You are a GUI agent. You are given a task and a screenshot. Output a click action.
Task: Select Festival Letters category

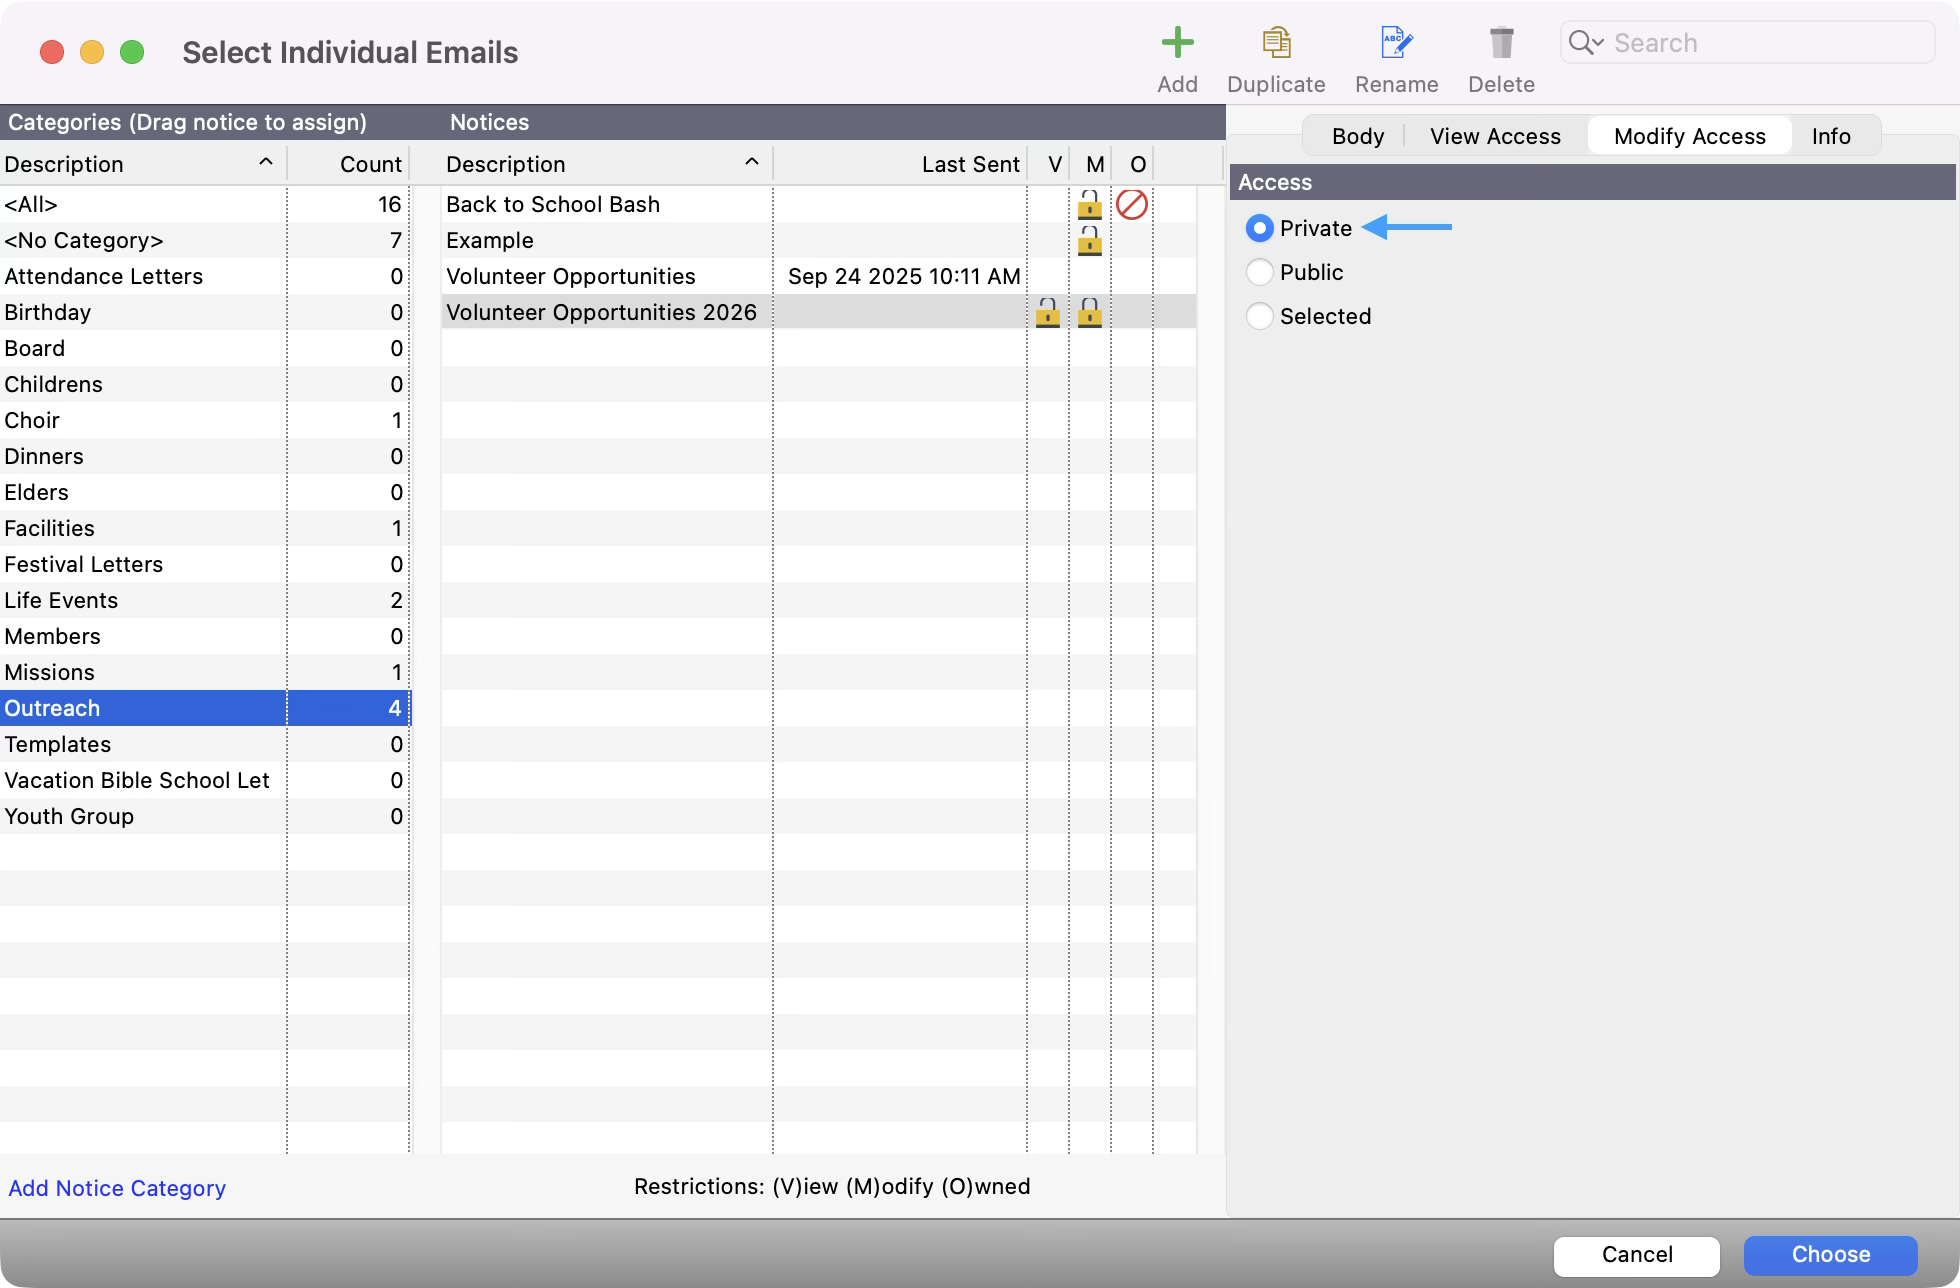(x=204, y=565)
